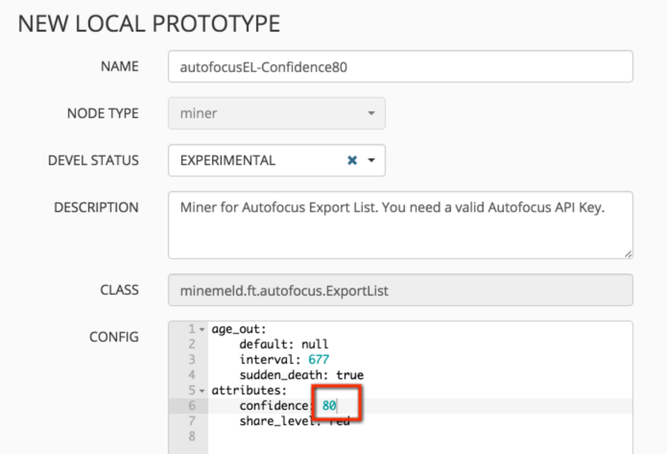
Task: Click line number 2 in gutter
Action: pos(190,344)
